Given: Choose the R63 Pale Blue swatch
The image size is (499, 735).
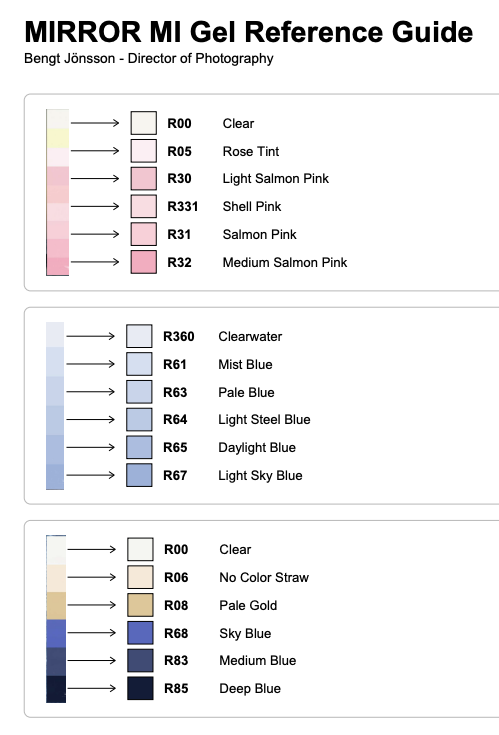Looking at the screenshot, I should pyautogui.click(x=139, y=392).
